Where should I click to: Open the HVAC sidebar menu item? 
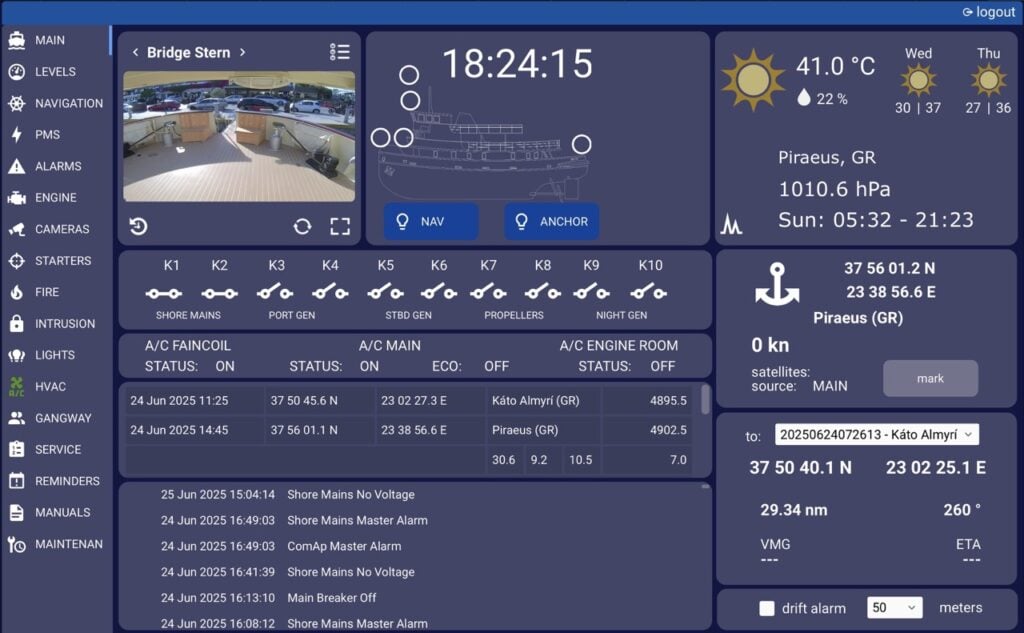pos(51,386)
